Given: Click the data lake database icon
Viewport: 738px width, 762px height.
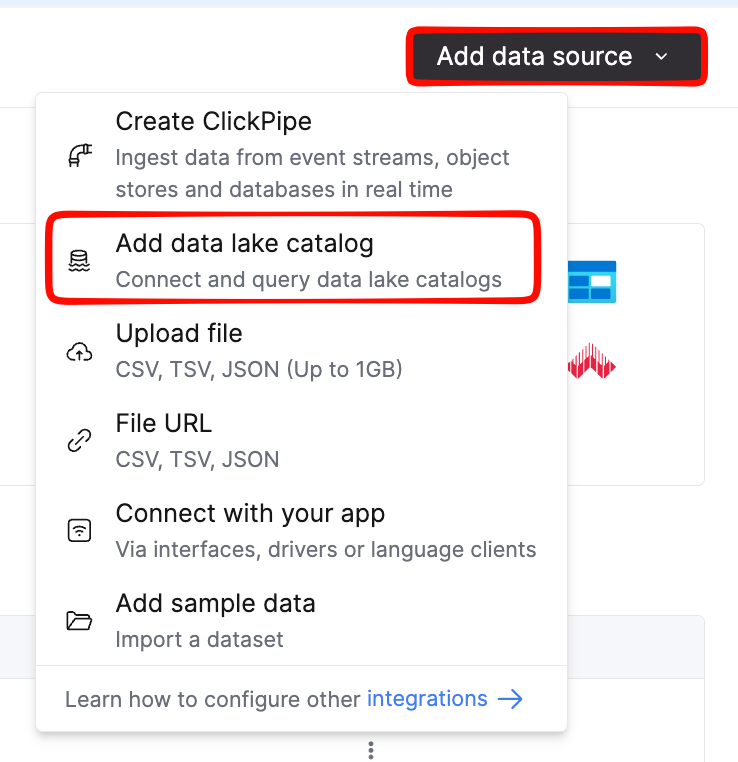Looking at the screenshot, I should pos(79,261).
